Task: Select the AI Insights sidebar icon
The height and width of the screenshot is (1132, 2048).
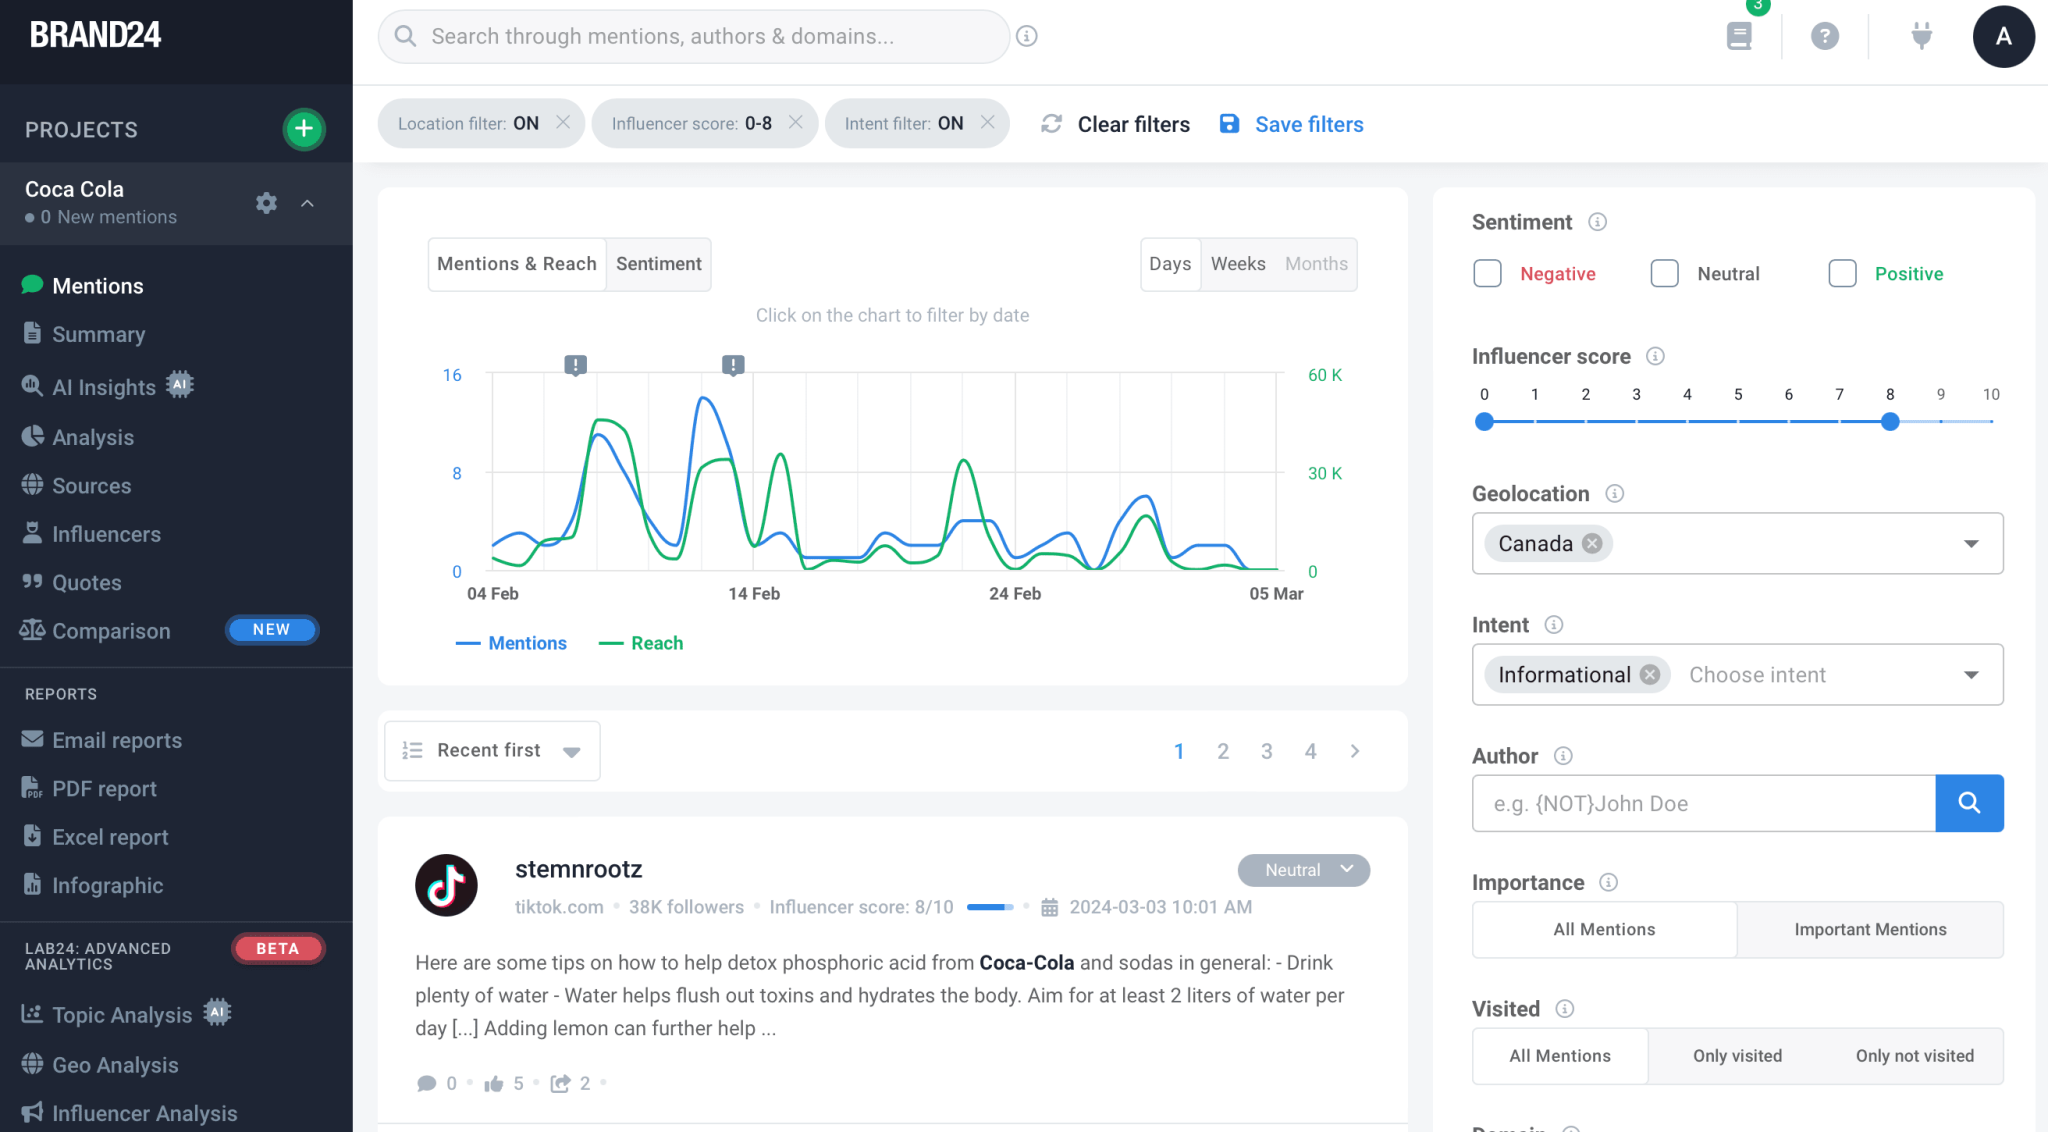Action: (x=33, y=386)
